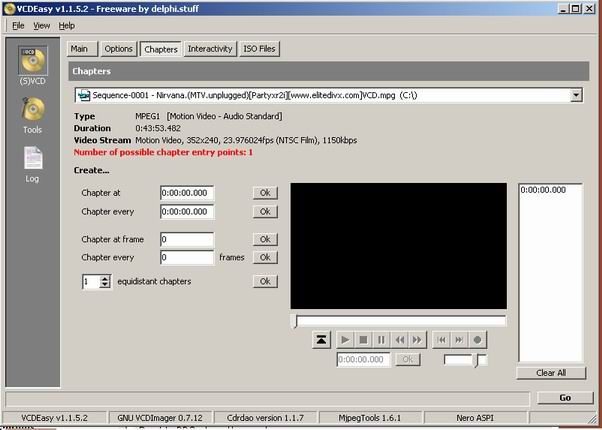Click the GNU VCDImager 0.7.12 status entry
This screenshot has width=602, height=430.
159,418
